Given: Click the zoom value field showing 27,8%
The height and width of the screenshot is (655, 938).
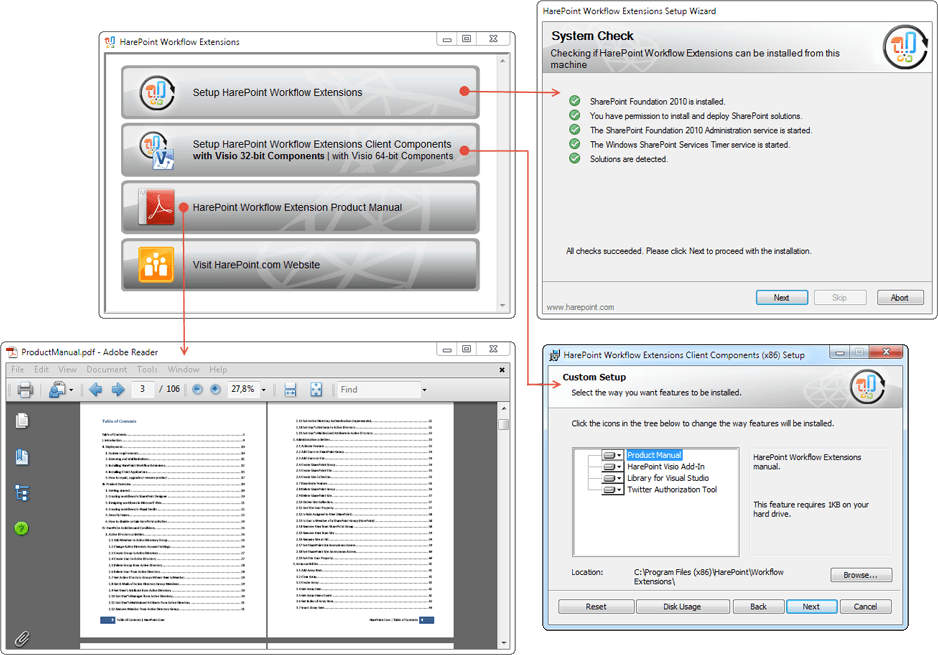Looking at the screenshot, I should coord(243,389).
